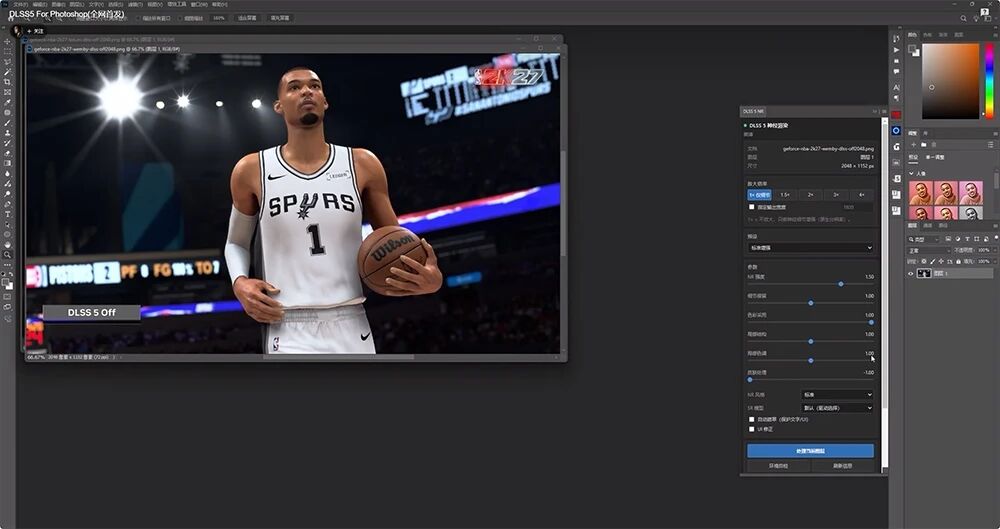Click the blue process current layer button
Image resolution: width=1000 pixels, height=529 pixels.
click(x=810, y=451)
